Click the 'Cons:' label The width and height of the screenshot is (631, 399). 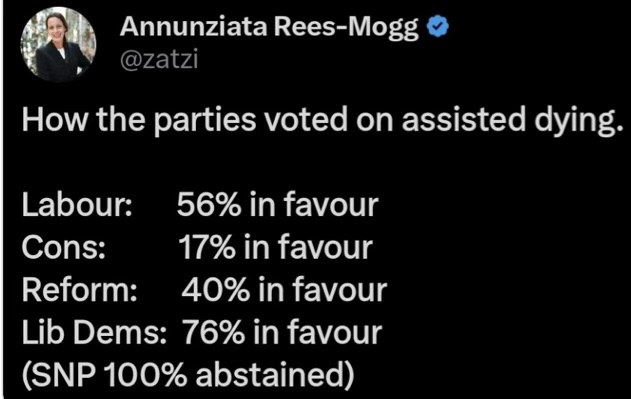point(64,248)
